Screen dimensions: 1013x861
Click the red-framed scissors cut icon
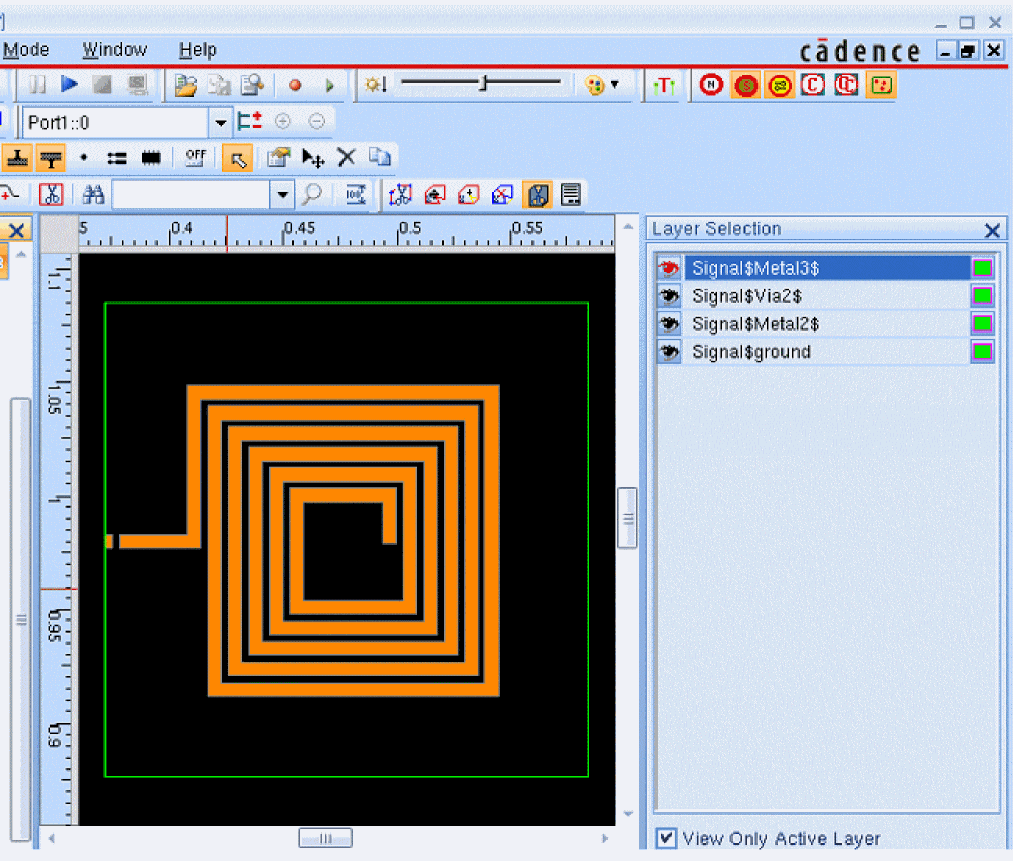[x=51, y=194]
